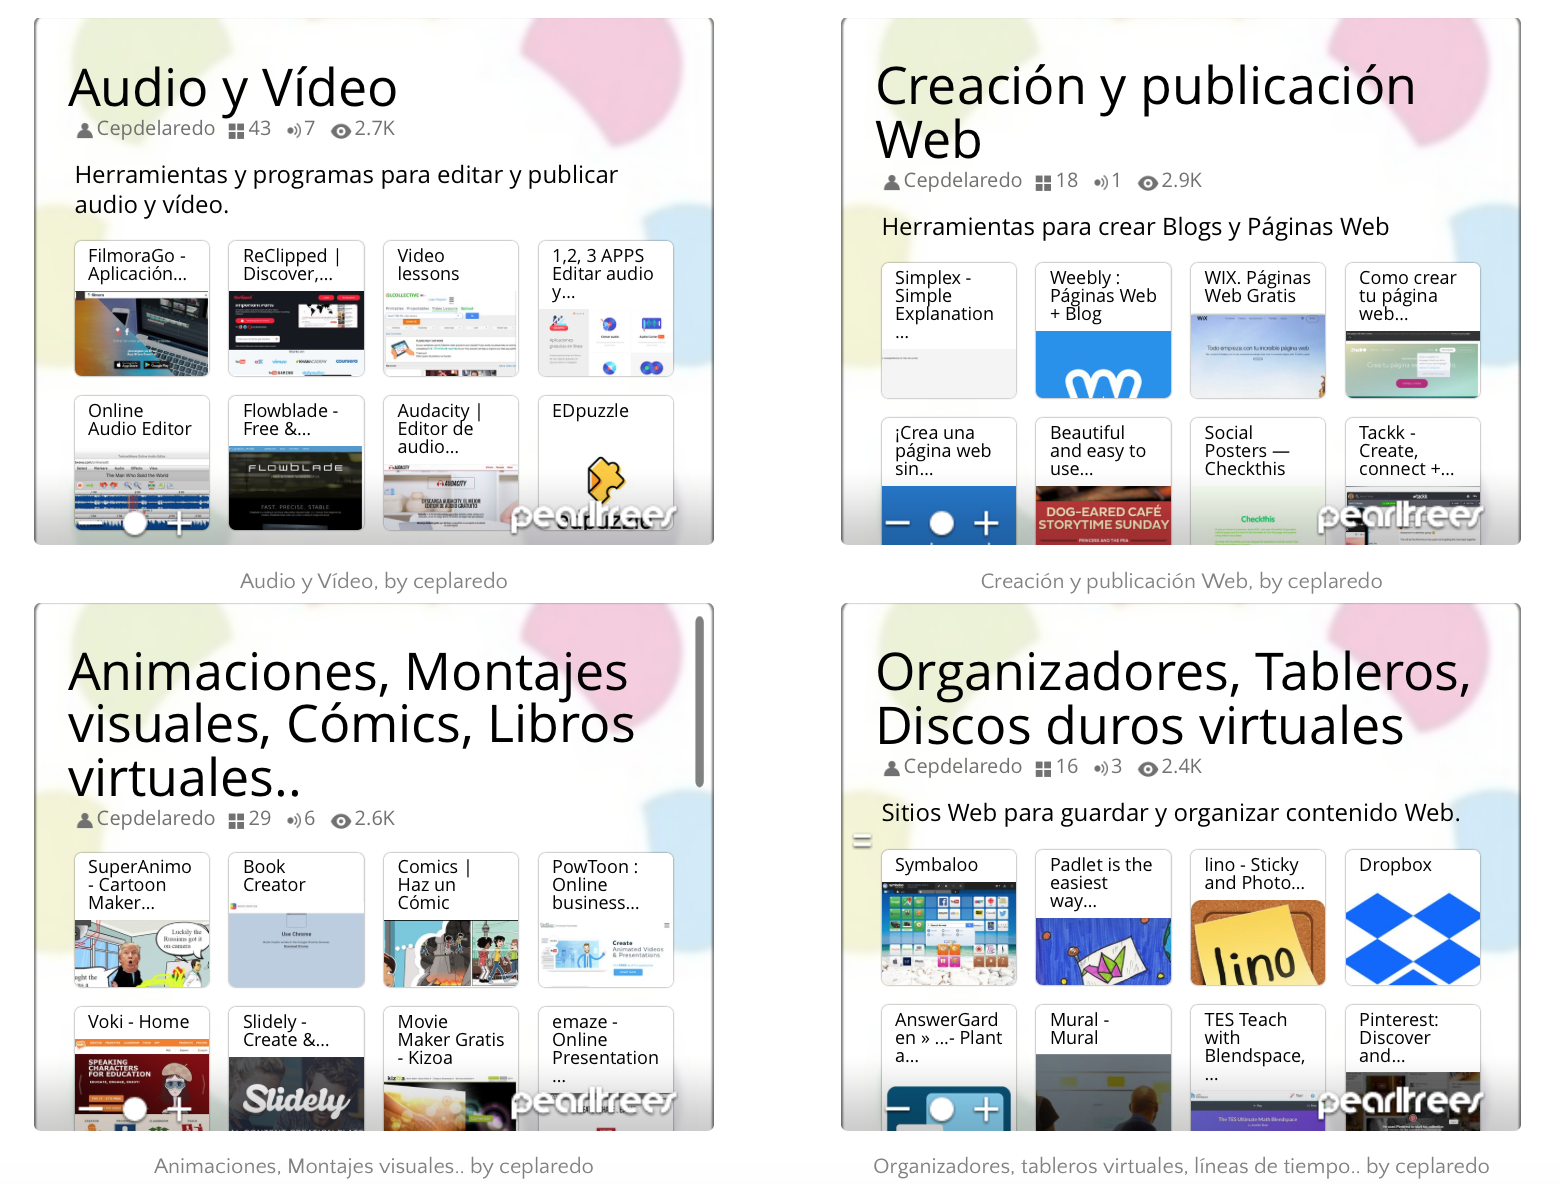The width and height of the screenshot is (1560, 1184).
Task: Click zoom slider knob in Audio y Vídeo embed
Action: pos(135,523)
